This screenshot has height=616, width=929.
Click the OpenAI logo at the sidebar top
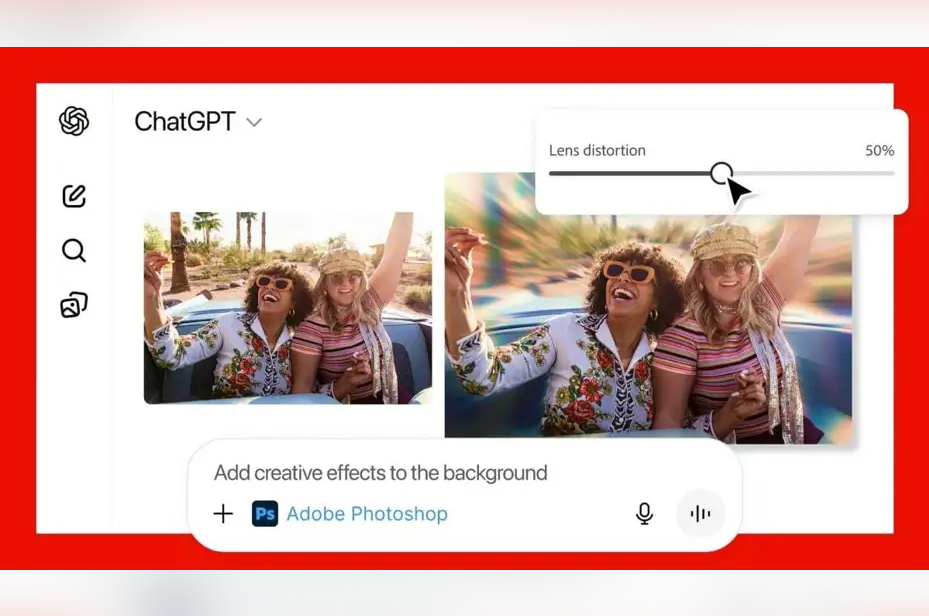pos(73,122)
